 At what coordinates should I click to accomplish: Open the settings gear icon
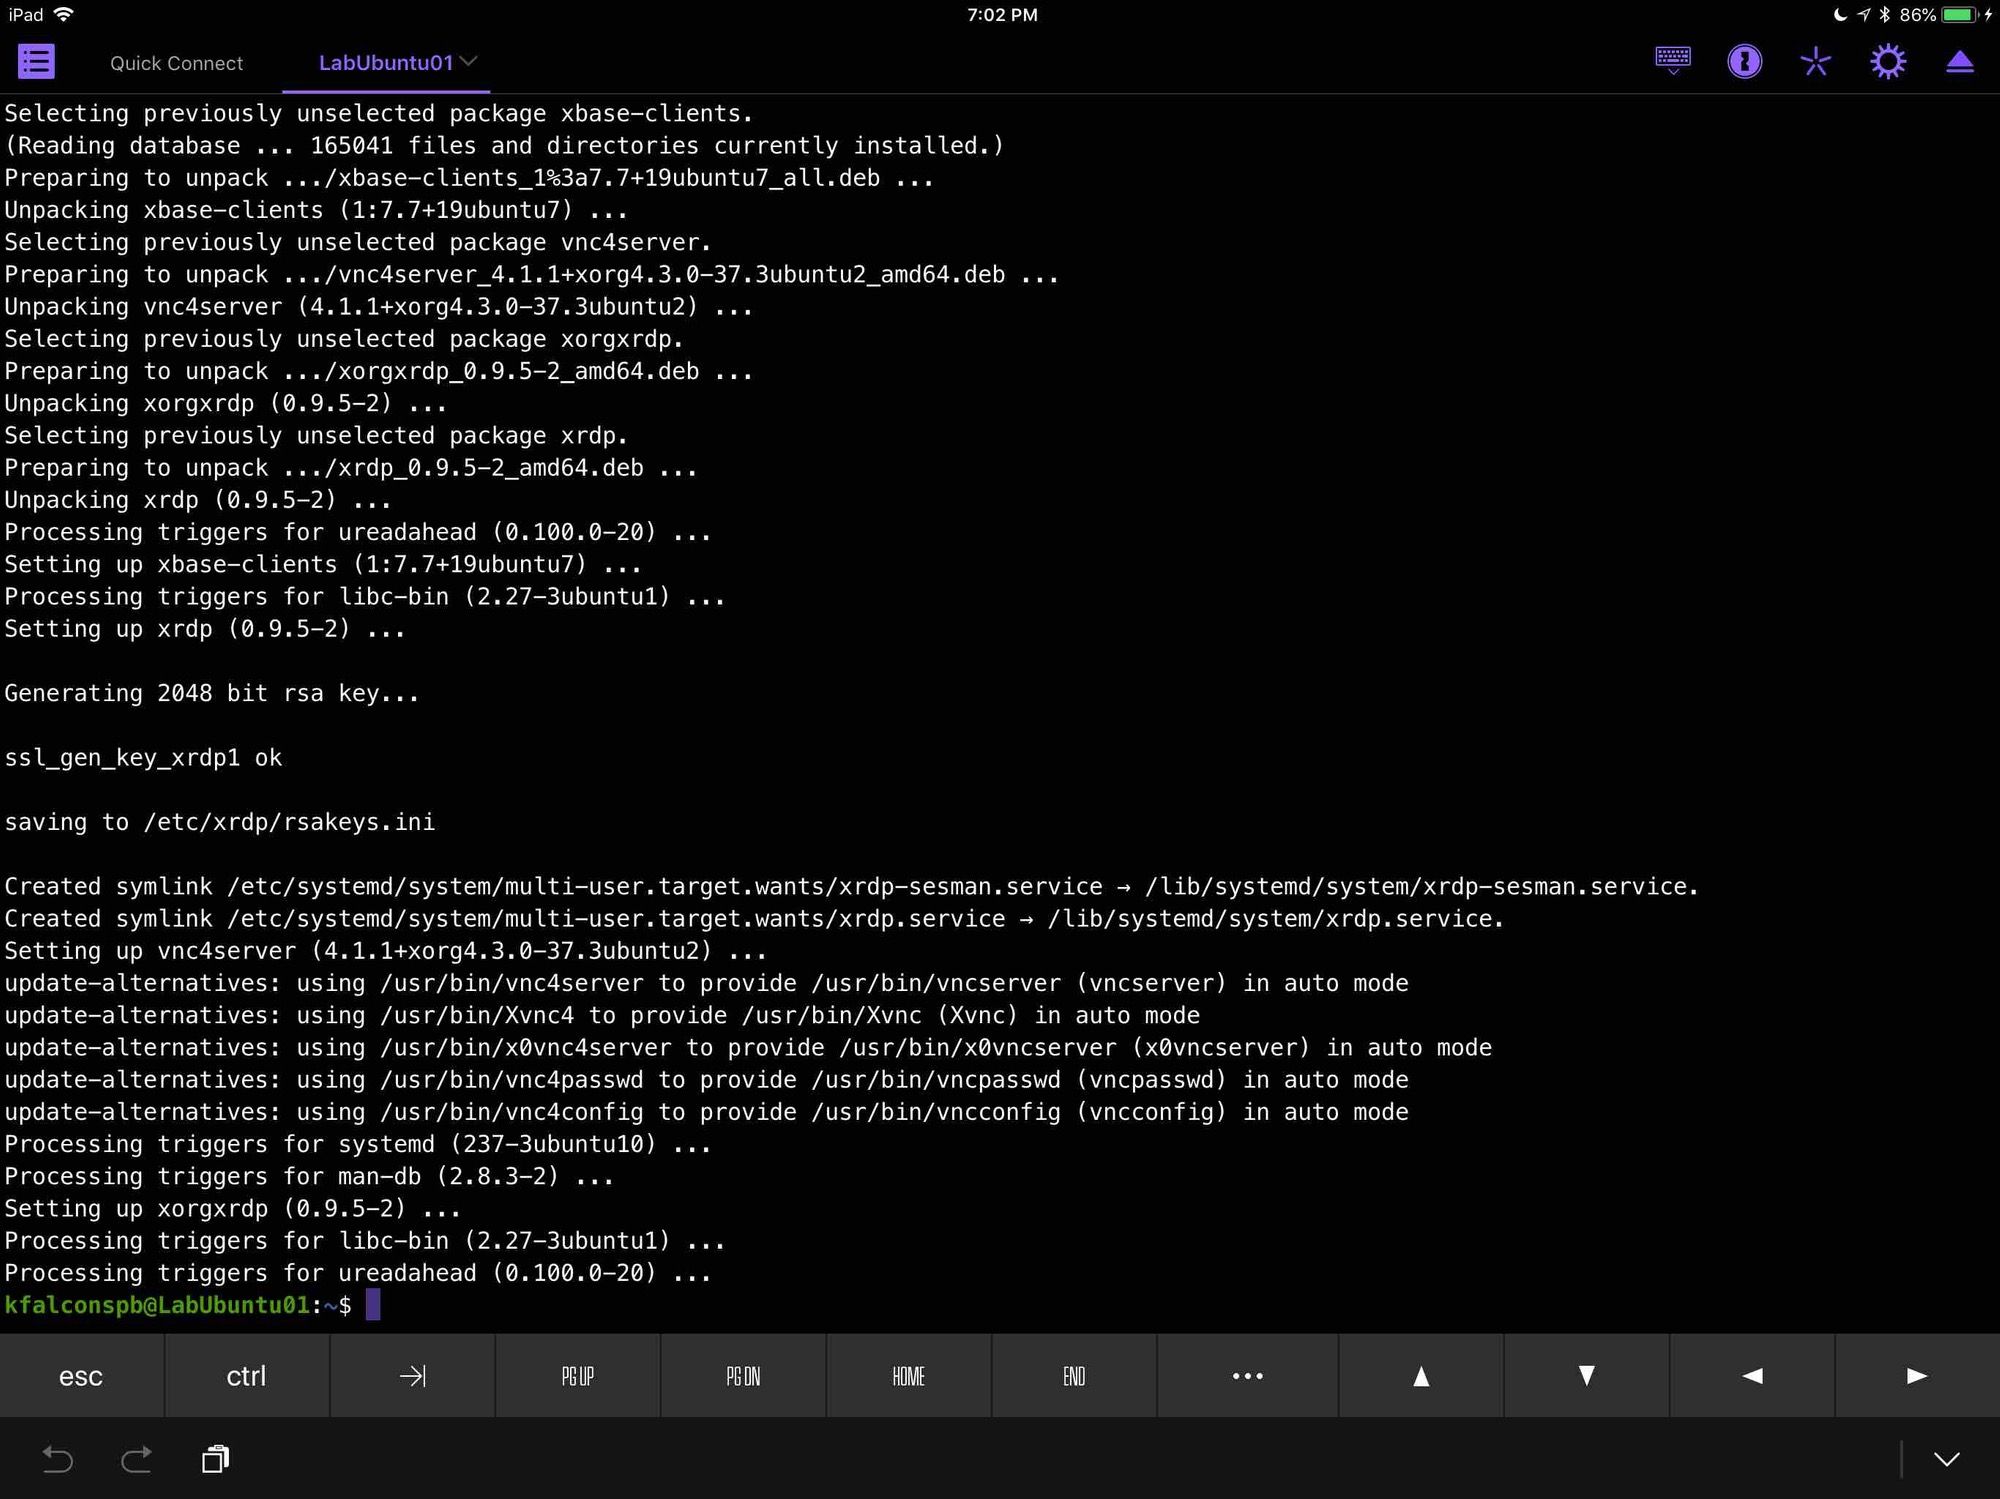[x=1888, y=62]
